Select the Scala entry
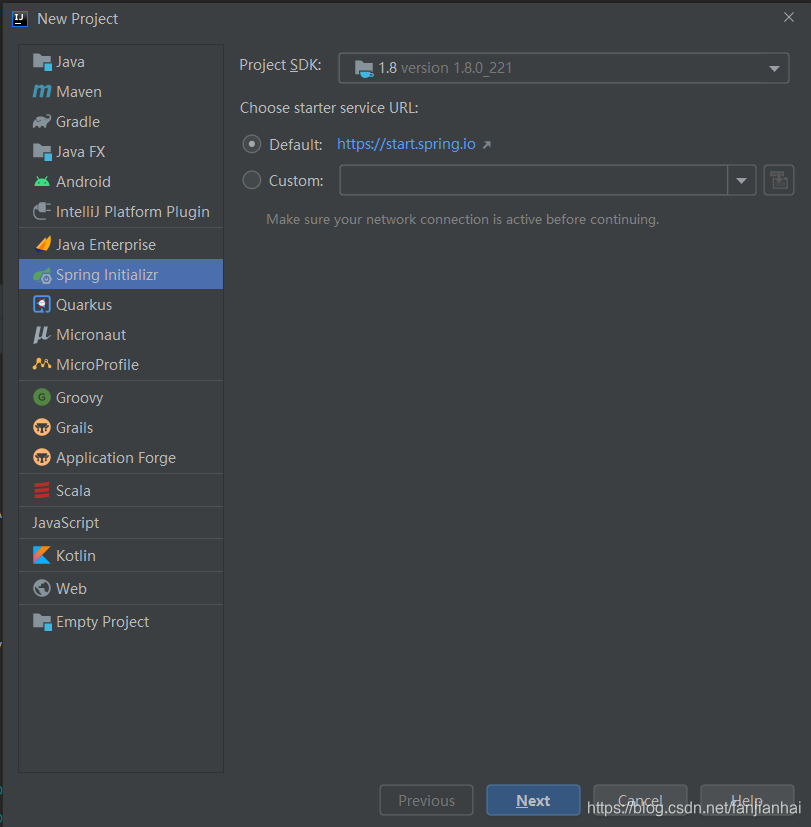811x827 pixels. pos(121,491)
